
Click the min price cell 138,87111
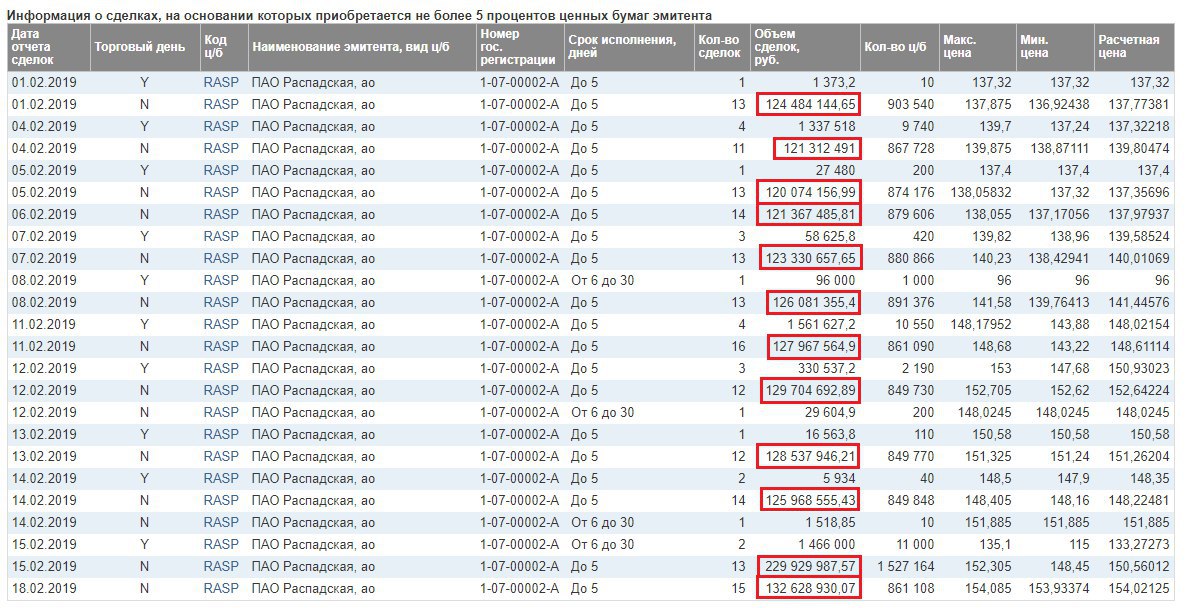pos(1059,148)
